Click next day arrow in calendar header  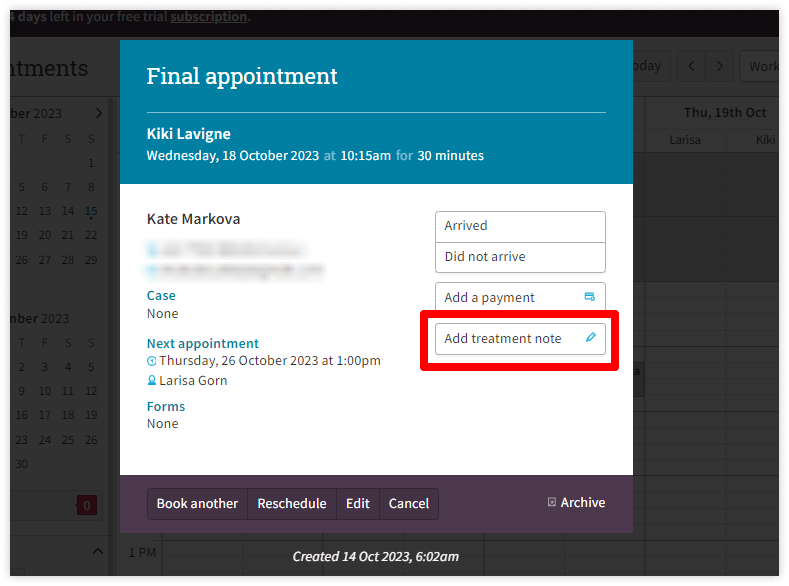720,66
